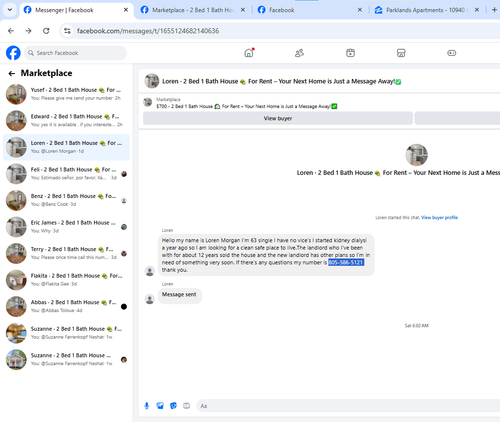500x422 pixels.
Task: View site information icon in address bar
Action: point(67,31)
